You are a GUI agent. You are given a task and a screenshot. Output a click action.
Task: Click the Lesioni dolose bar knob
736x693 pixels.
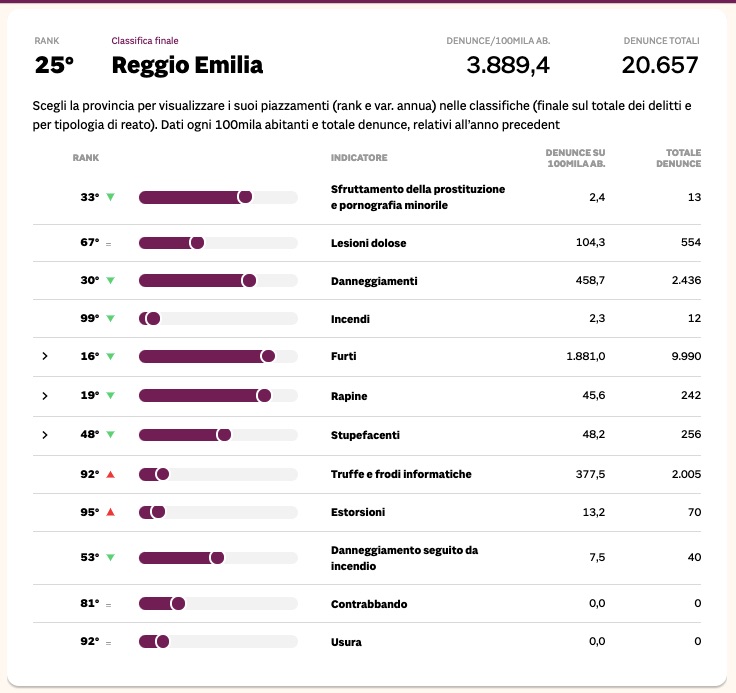(197, 243)
